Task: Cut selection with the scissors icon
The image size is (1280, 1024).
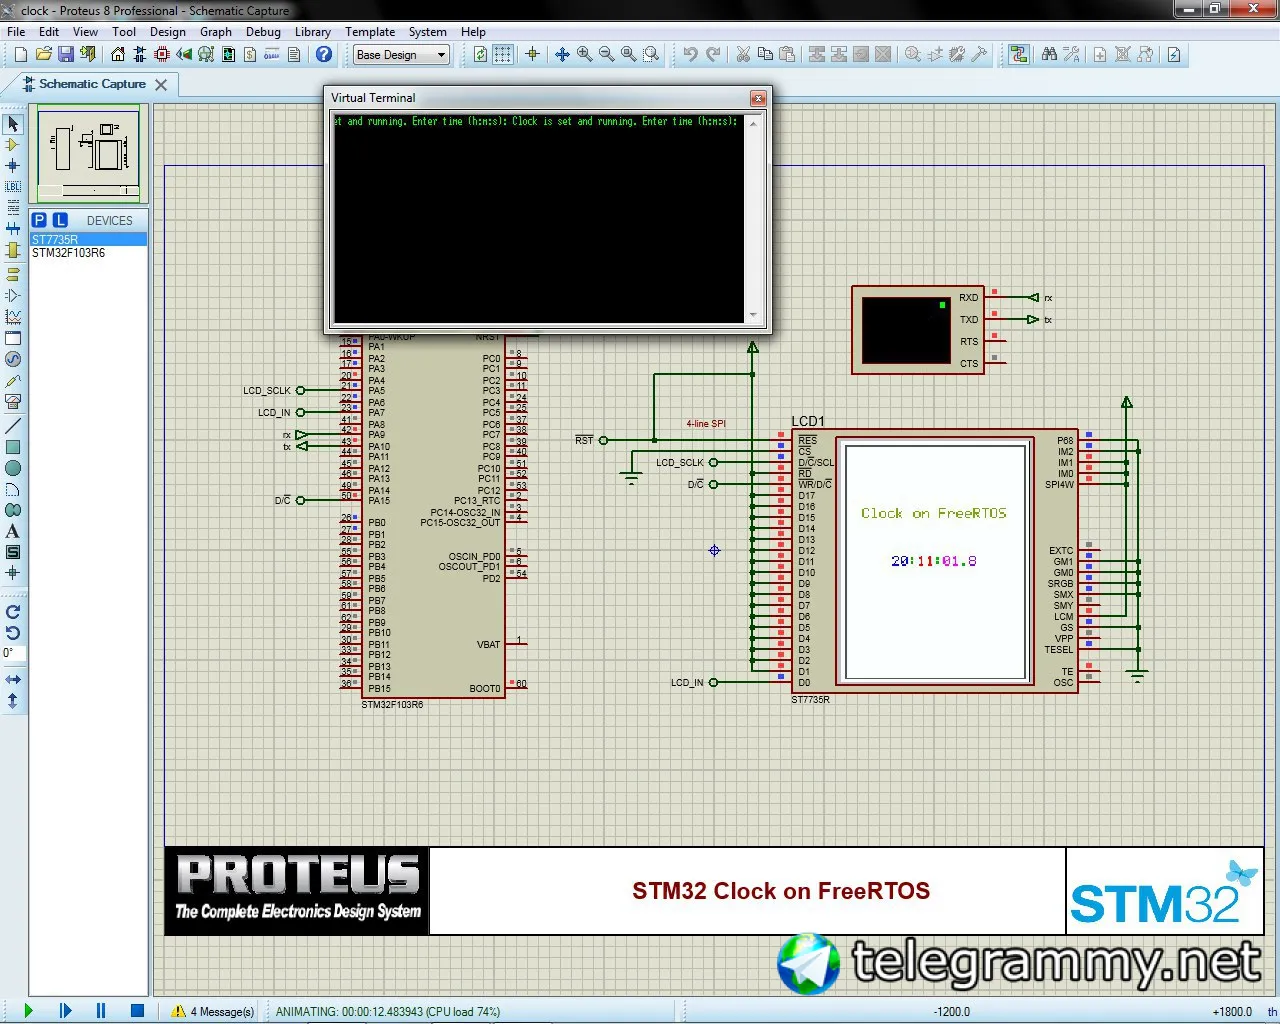Action: click(x=743, y=55)
